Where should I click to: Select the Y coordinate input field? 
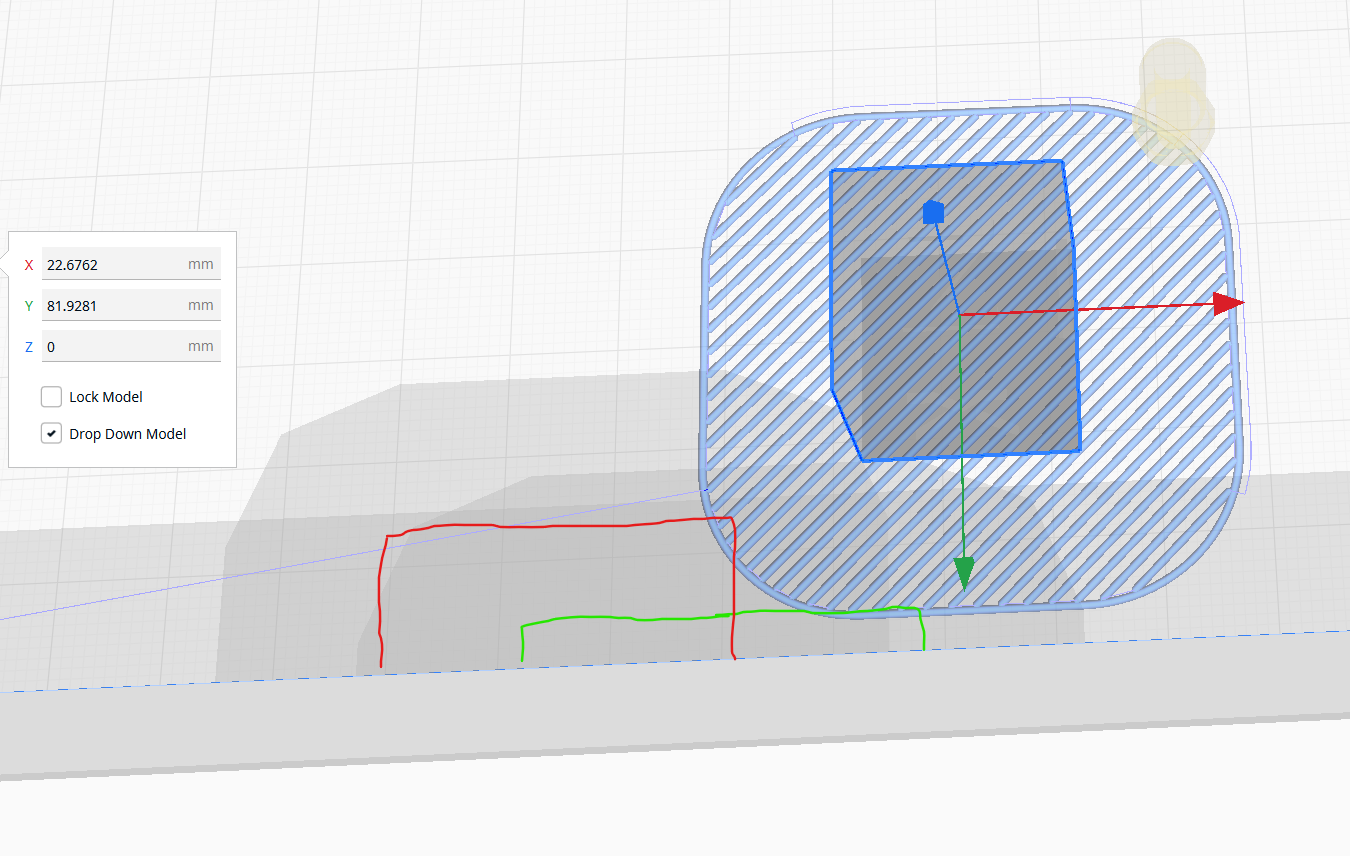point(130,305)
